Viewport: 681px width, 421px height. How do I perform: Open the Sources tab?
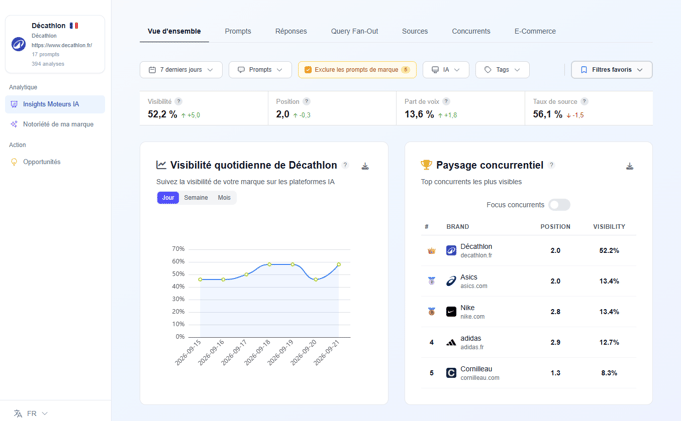coord(415,31)
